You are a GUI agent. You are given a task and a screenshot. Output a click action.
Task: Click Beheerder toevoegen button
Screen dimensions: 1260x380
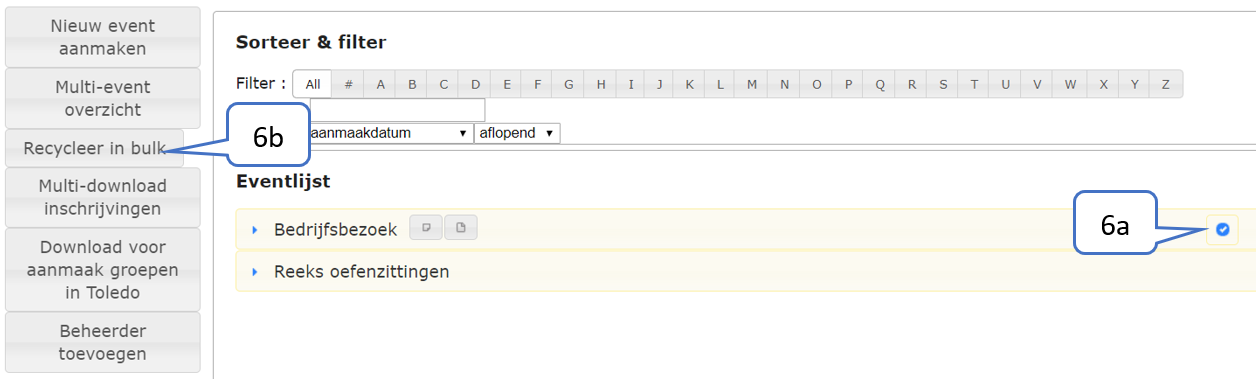click(x=102, y=342)
